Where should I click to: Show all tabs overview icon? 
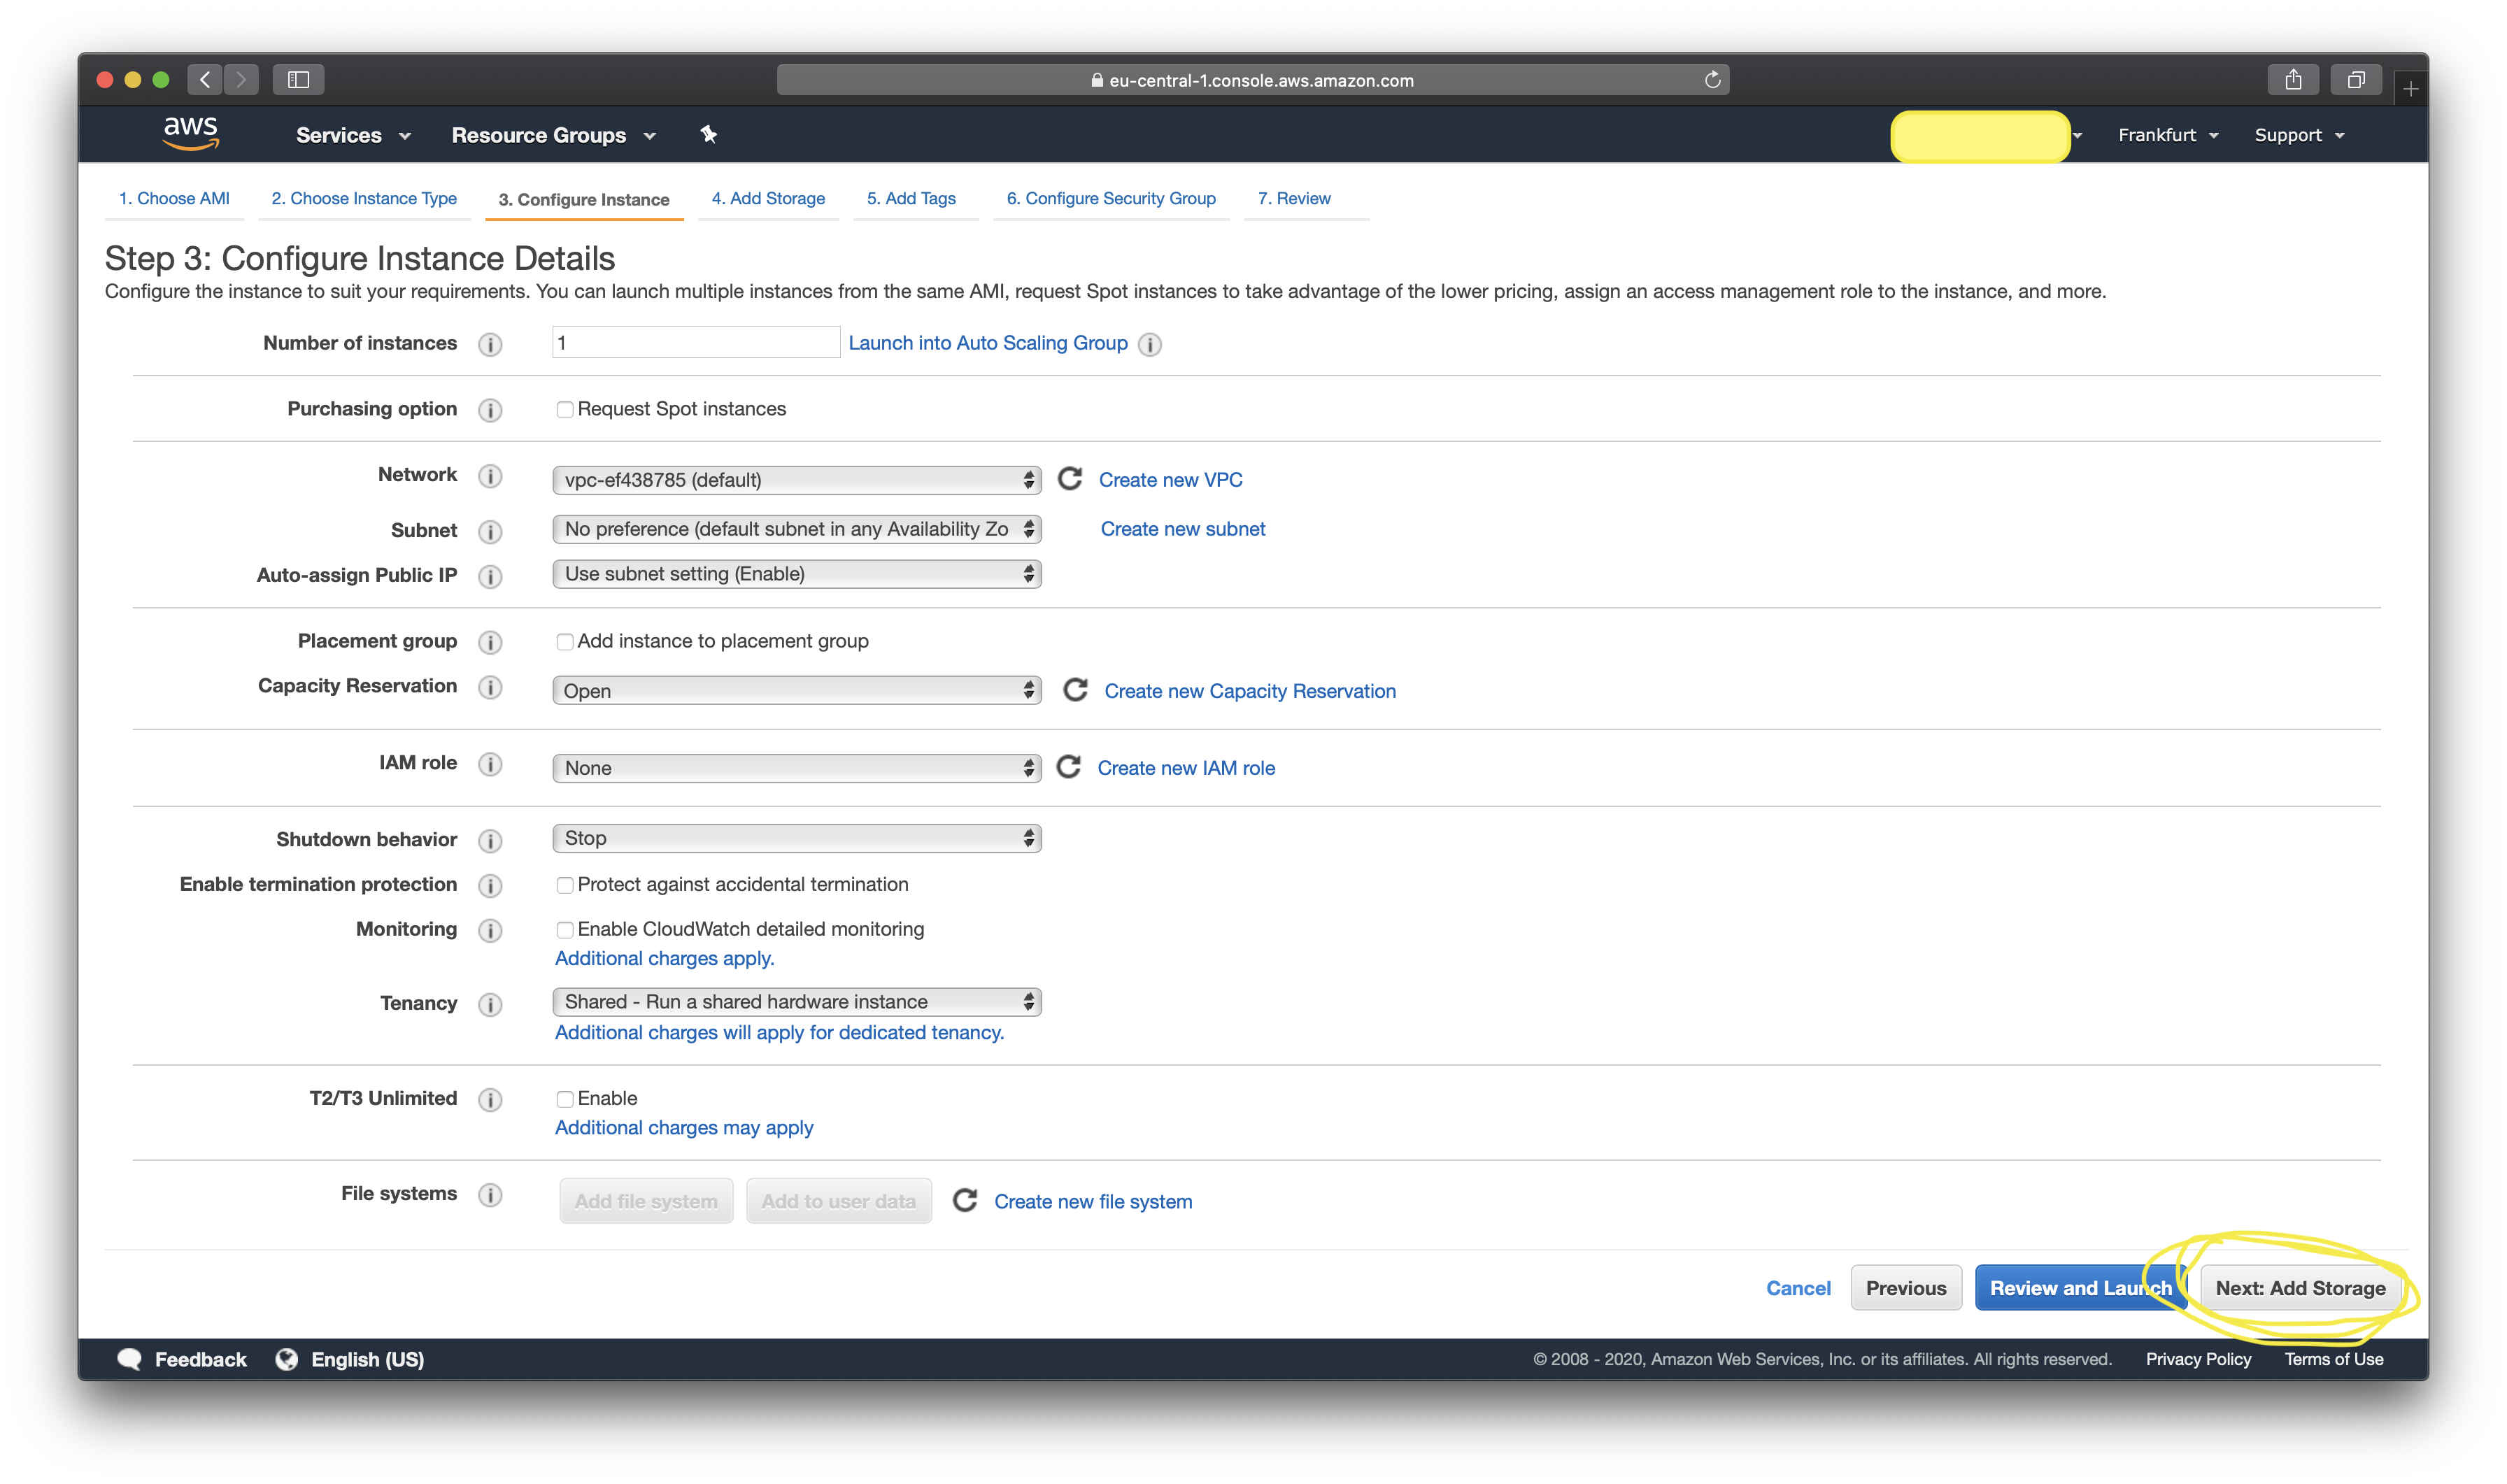coord(2356,79)
